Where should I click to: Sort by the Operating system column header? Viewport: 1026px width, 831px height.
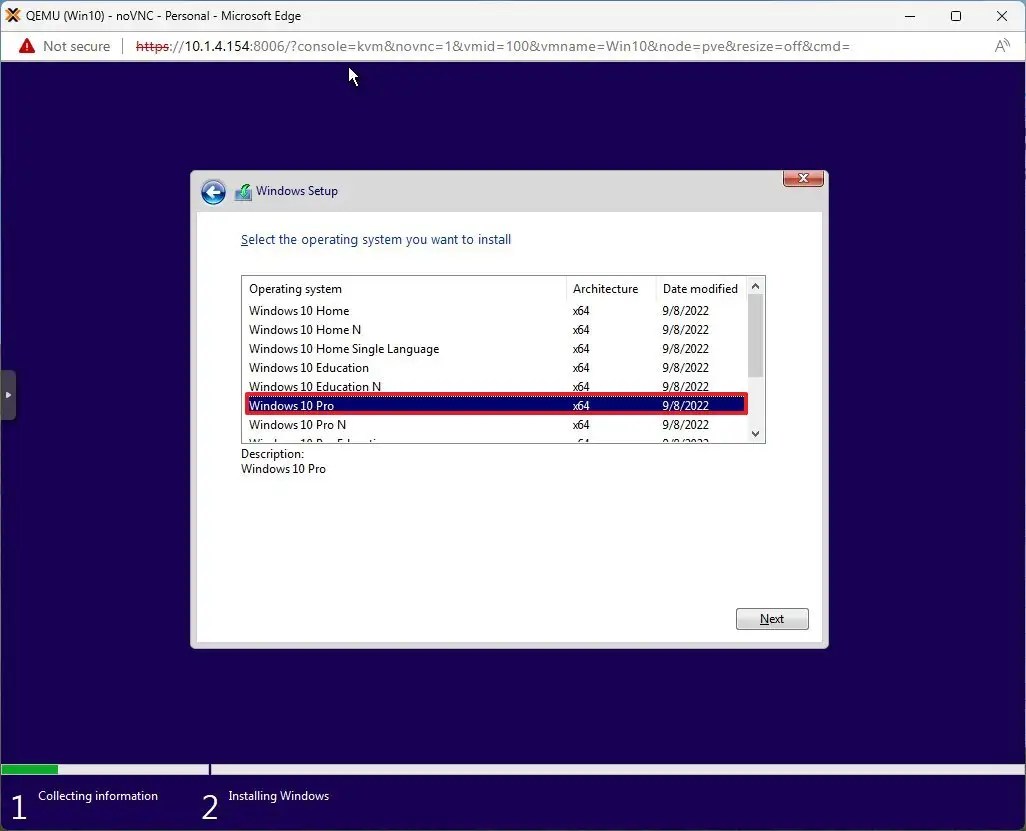point(296,288)
